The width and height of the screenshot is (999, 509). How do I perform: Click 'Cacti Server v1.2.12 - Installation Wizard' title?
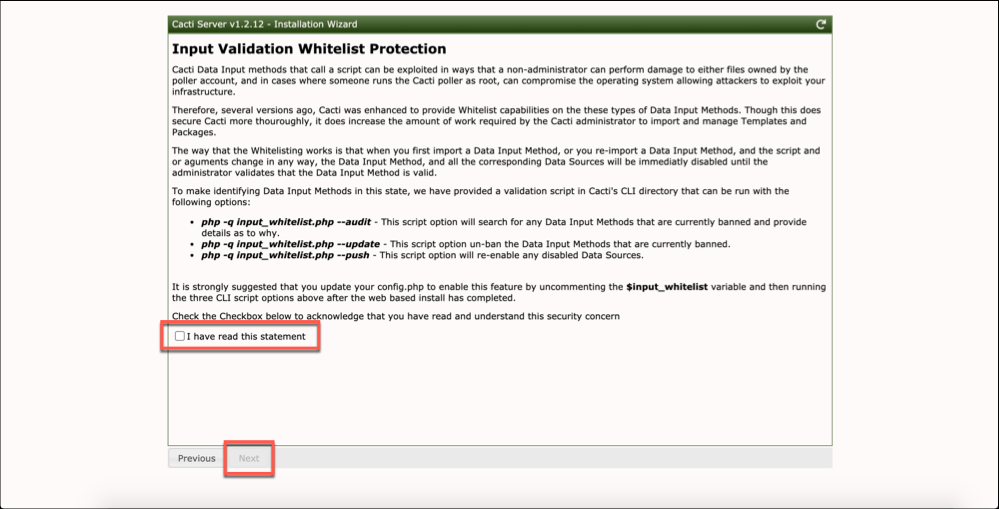(x=264, y=24)
